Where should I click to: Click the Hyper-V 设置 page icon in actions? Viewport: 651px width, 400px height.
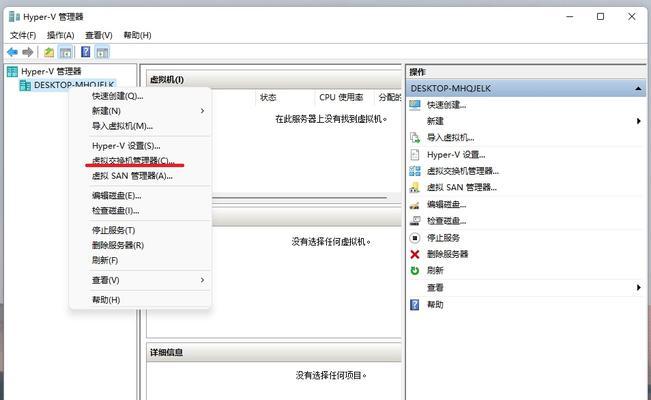coord(415,155)
